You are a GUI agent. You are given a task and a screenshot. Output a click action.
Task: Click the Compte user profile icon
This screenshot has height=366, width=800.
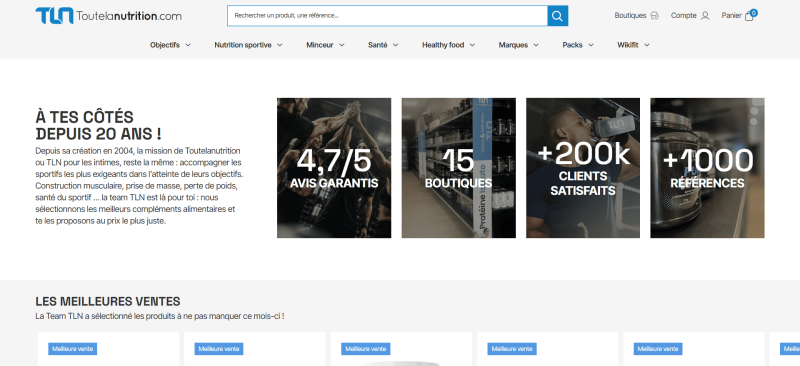[705, 16]
